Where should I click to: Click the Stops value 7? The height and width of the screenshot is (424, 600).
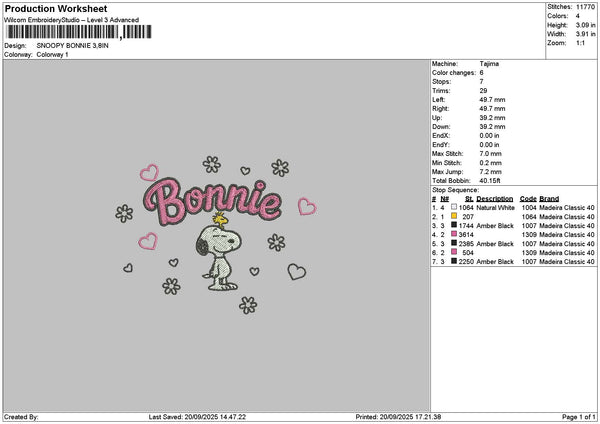pos(481,82)
